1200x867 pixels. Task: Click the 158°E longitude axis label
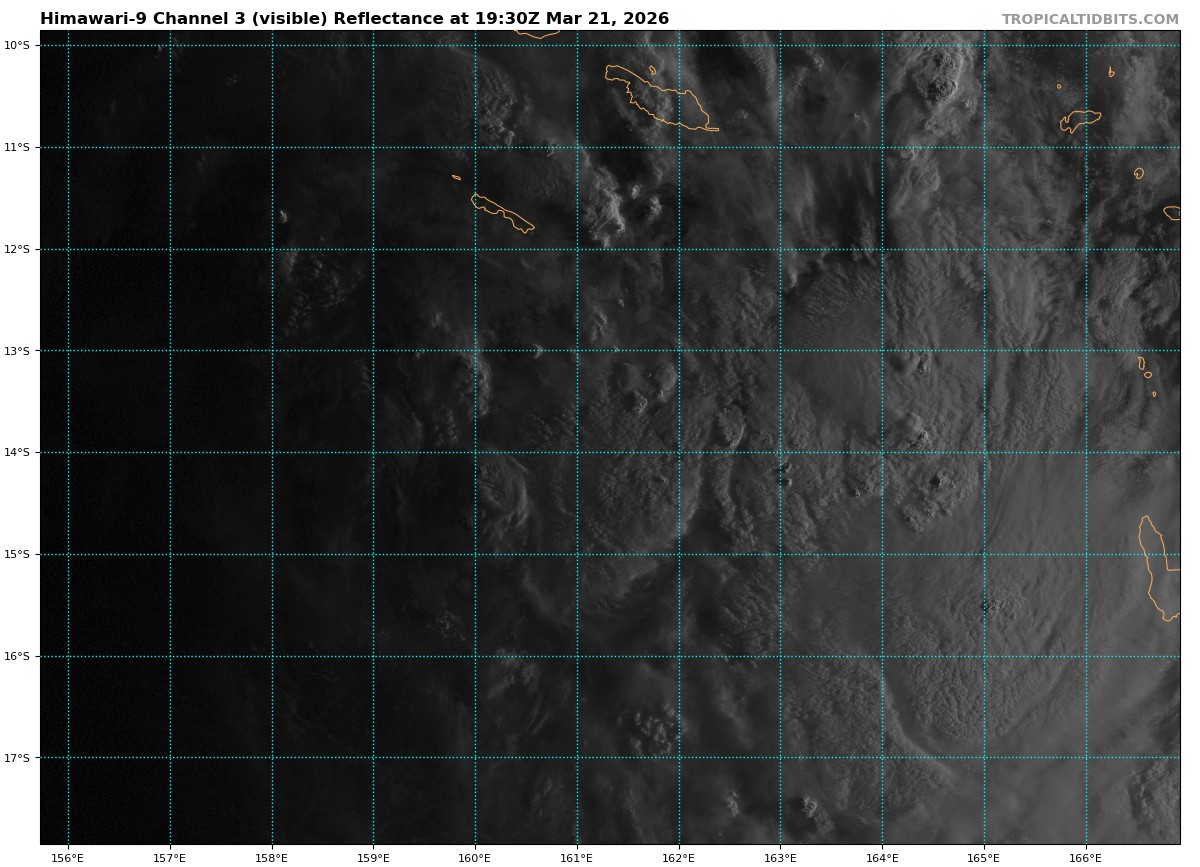click(x=272, y=857)
